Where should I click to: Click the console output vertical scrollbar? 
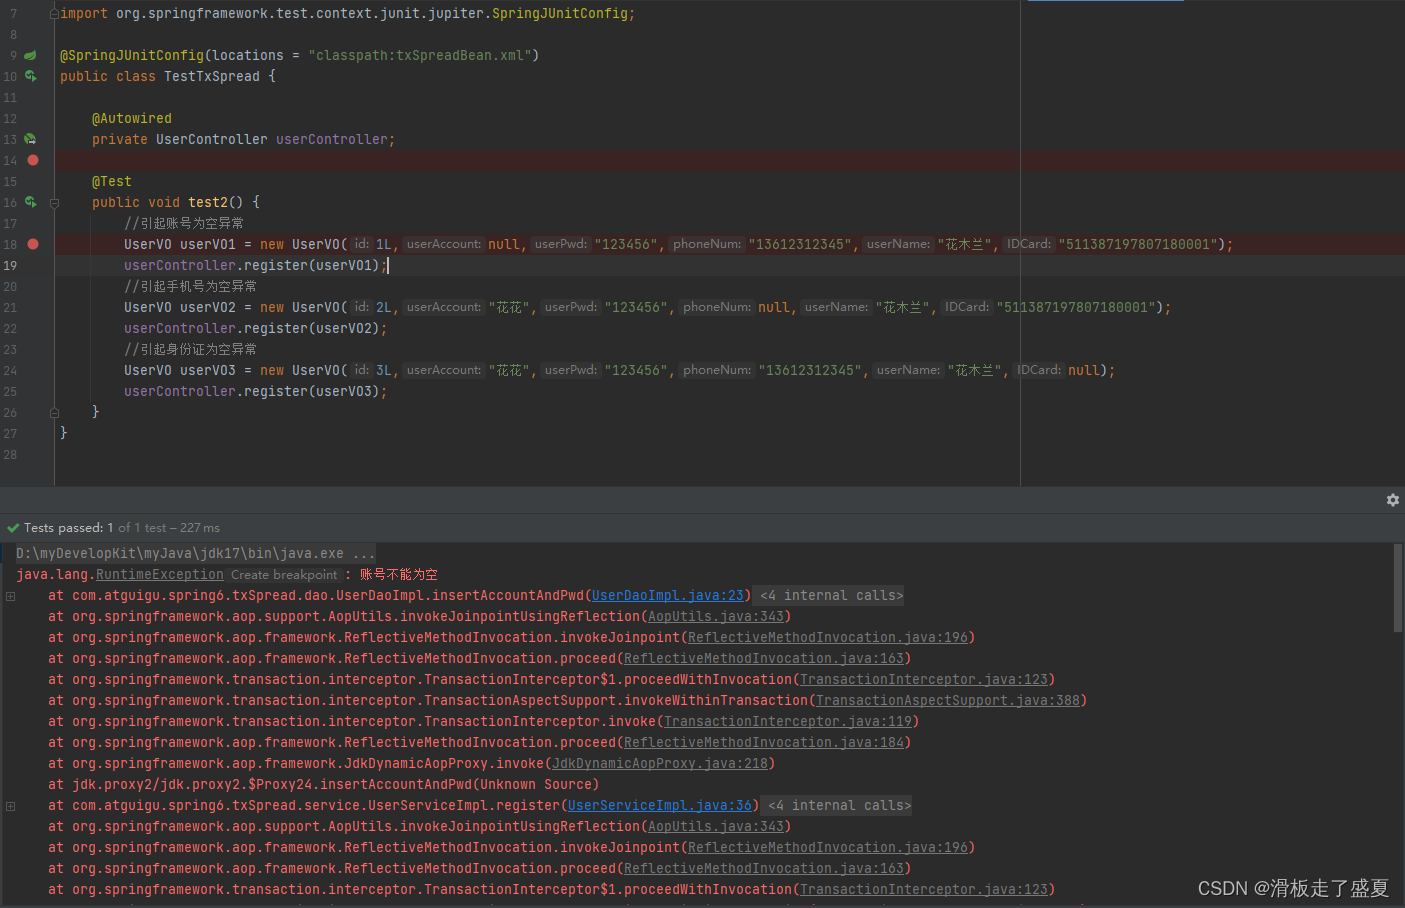pyautogui.click(x=1397, y=590)
